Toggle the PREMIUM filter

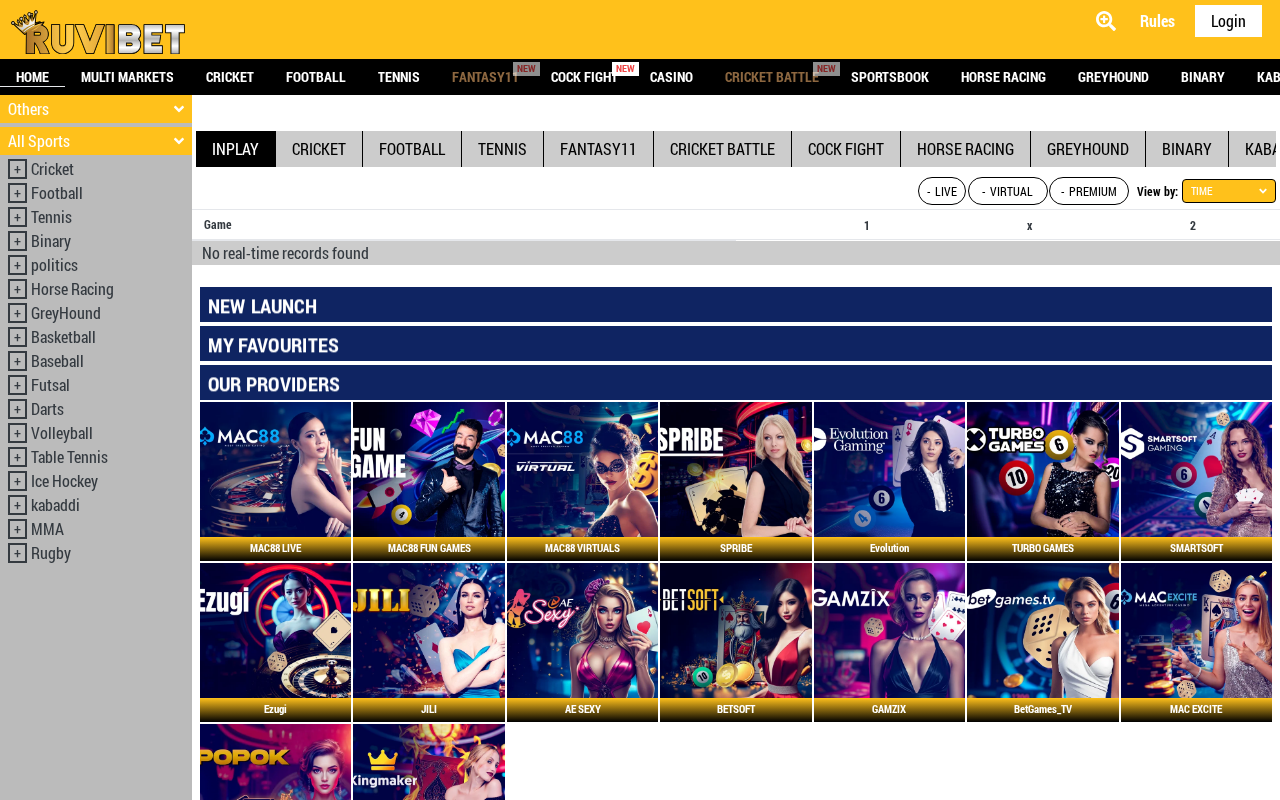click(x=1089, y=191)
